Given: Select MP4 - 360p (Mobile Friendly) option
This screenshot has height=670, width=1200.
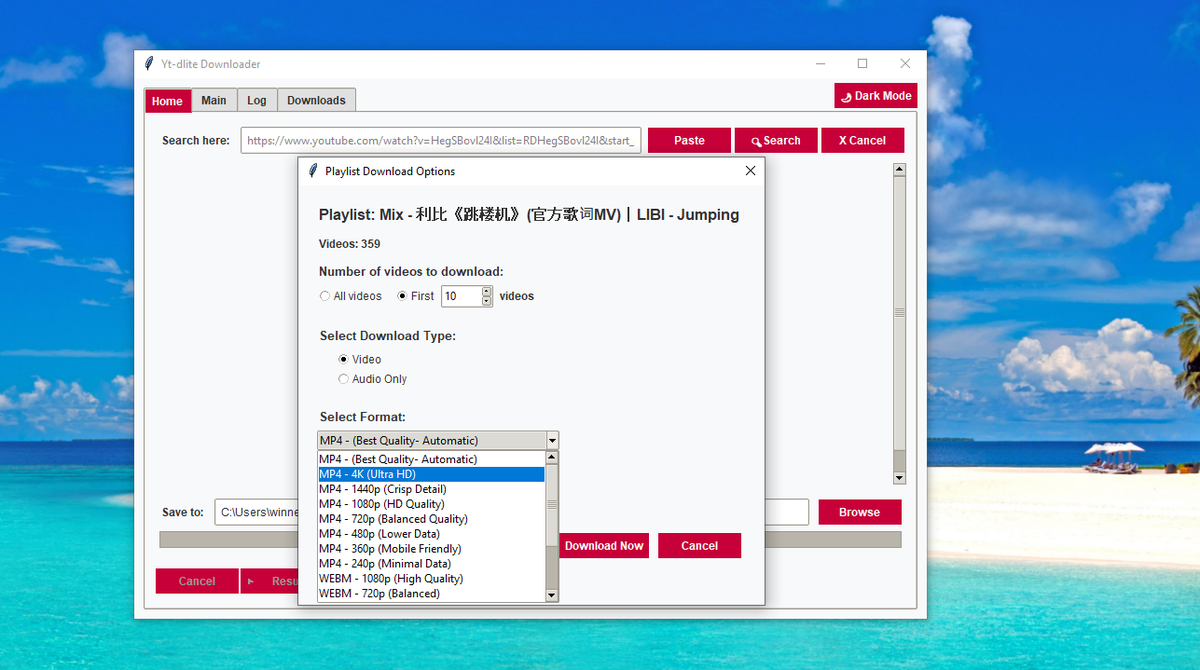Looking at the screenshot, I should coord(431,549).
